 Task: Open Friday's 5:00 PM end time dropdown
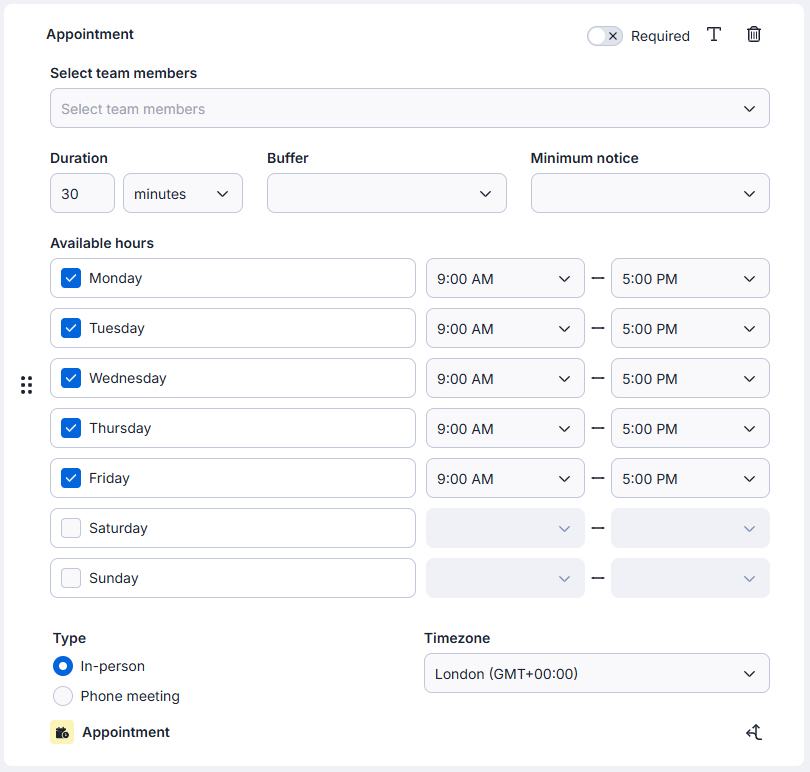coord(689,479)
